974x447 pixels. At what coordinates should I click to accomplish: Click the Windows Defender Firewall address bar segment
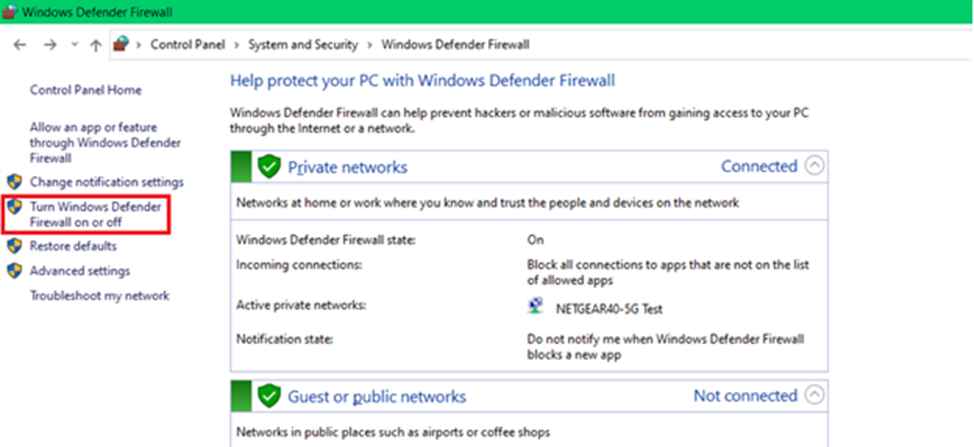coord(455,45)
